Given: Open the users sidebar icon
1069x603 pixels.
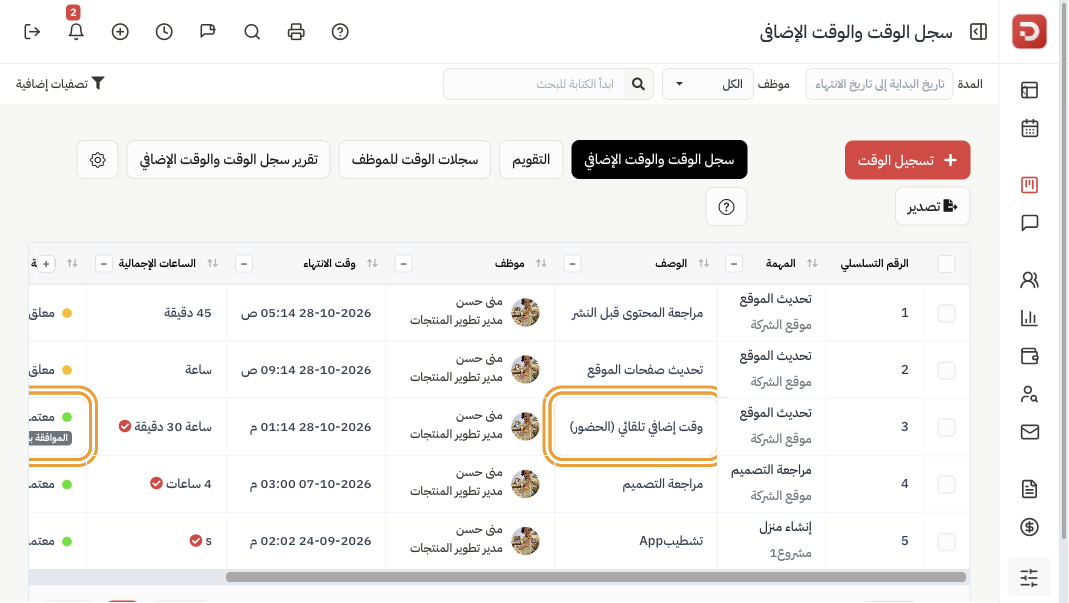Looking at the screenshot, I should (1029, 280).
